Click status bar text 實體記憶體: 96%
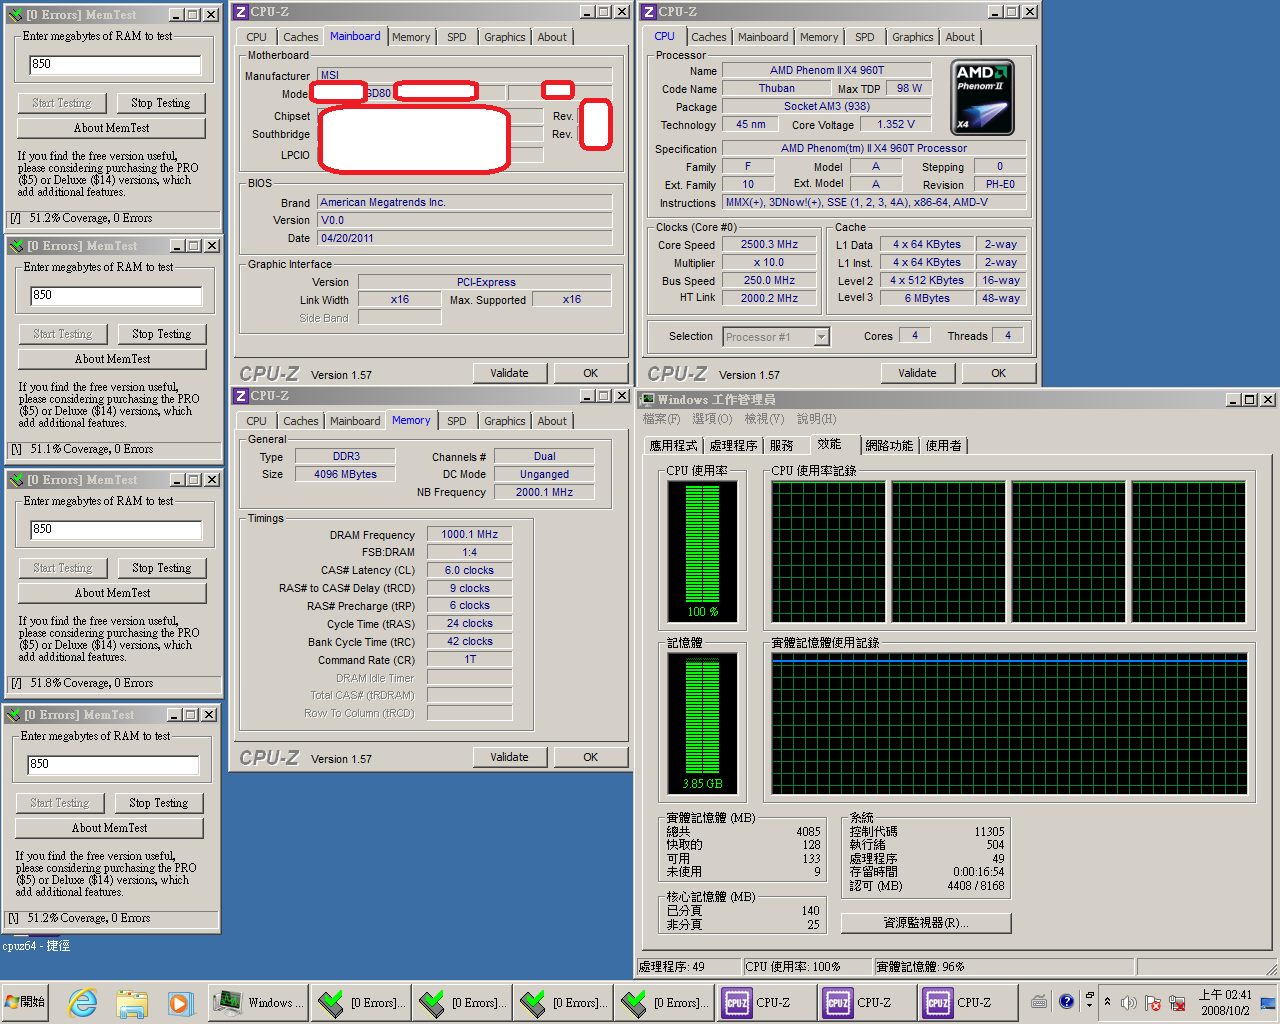Image resolution: width=1280 pixels, height=1024 pixels. pos(921,967)
